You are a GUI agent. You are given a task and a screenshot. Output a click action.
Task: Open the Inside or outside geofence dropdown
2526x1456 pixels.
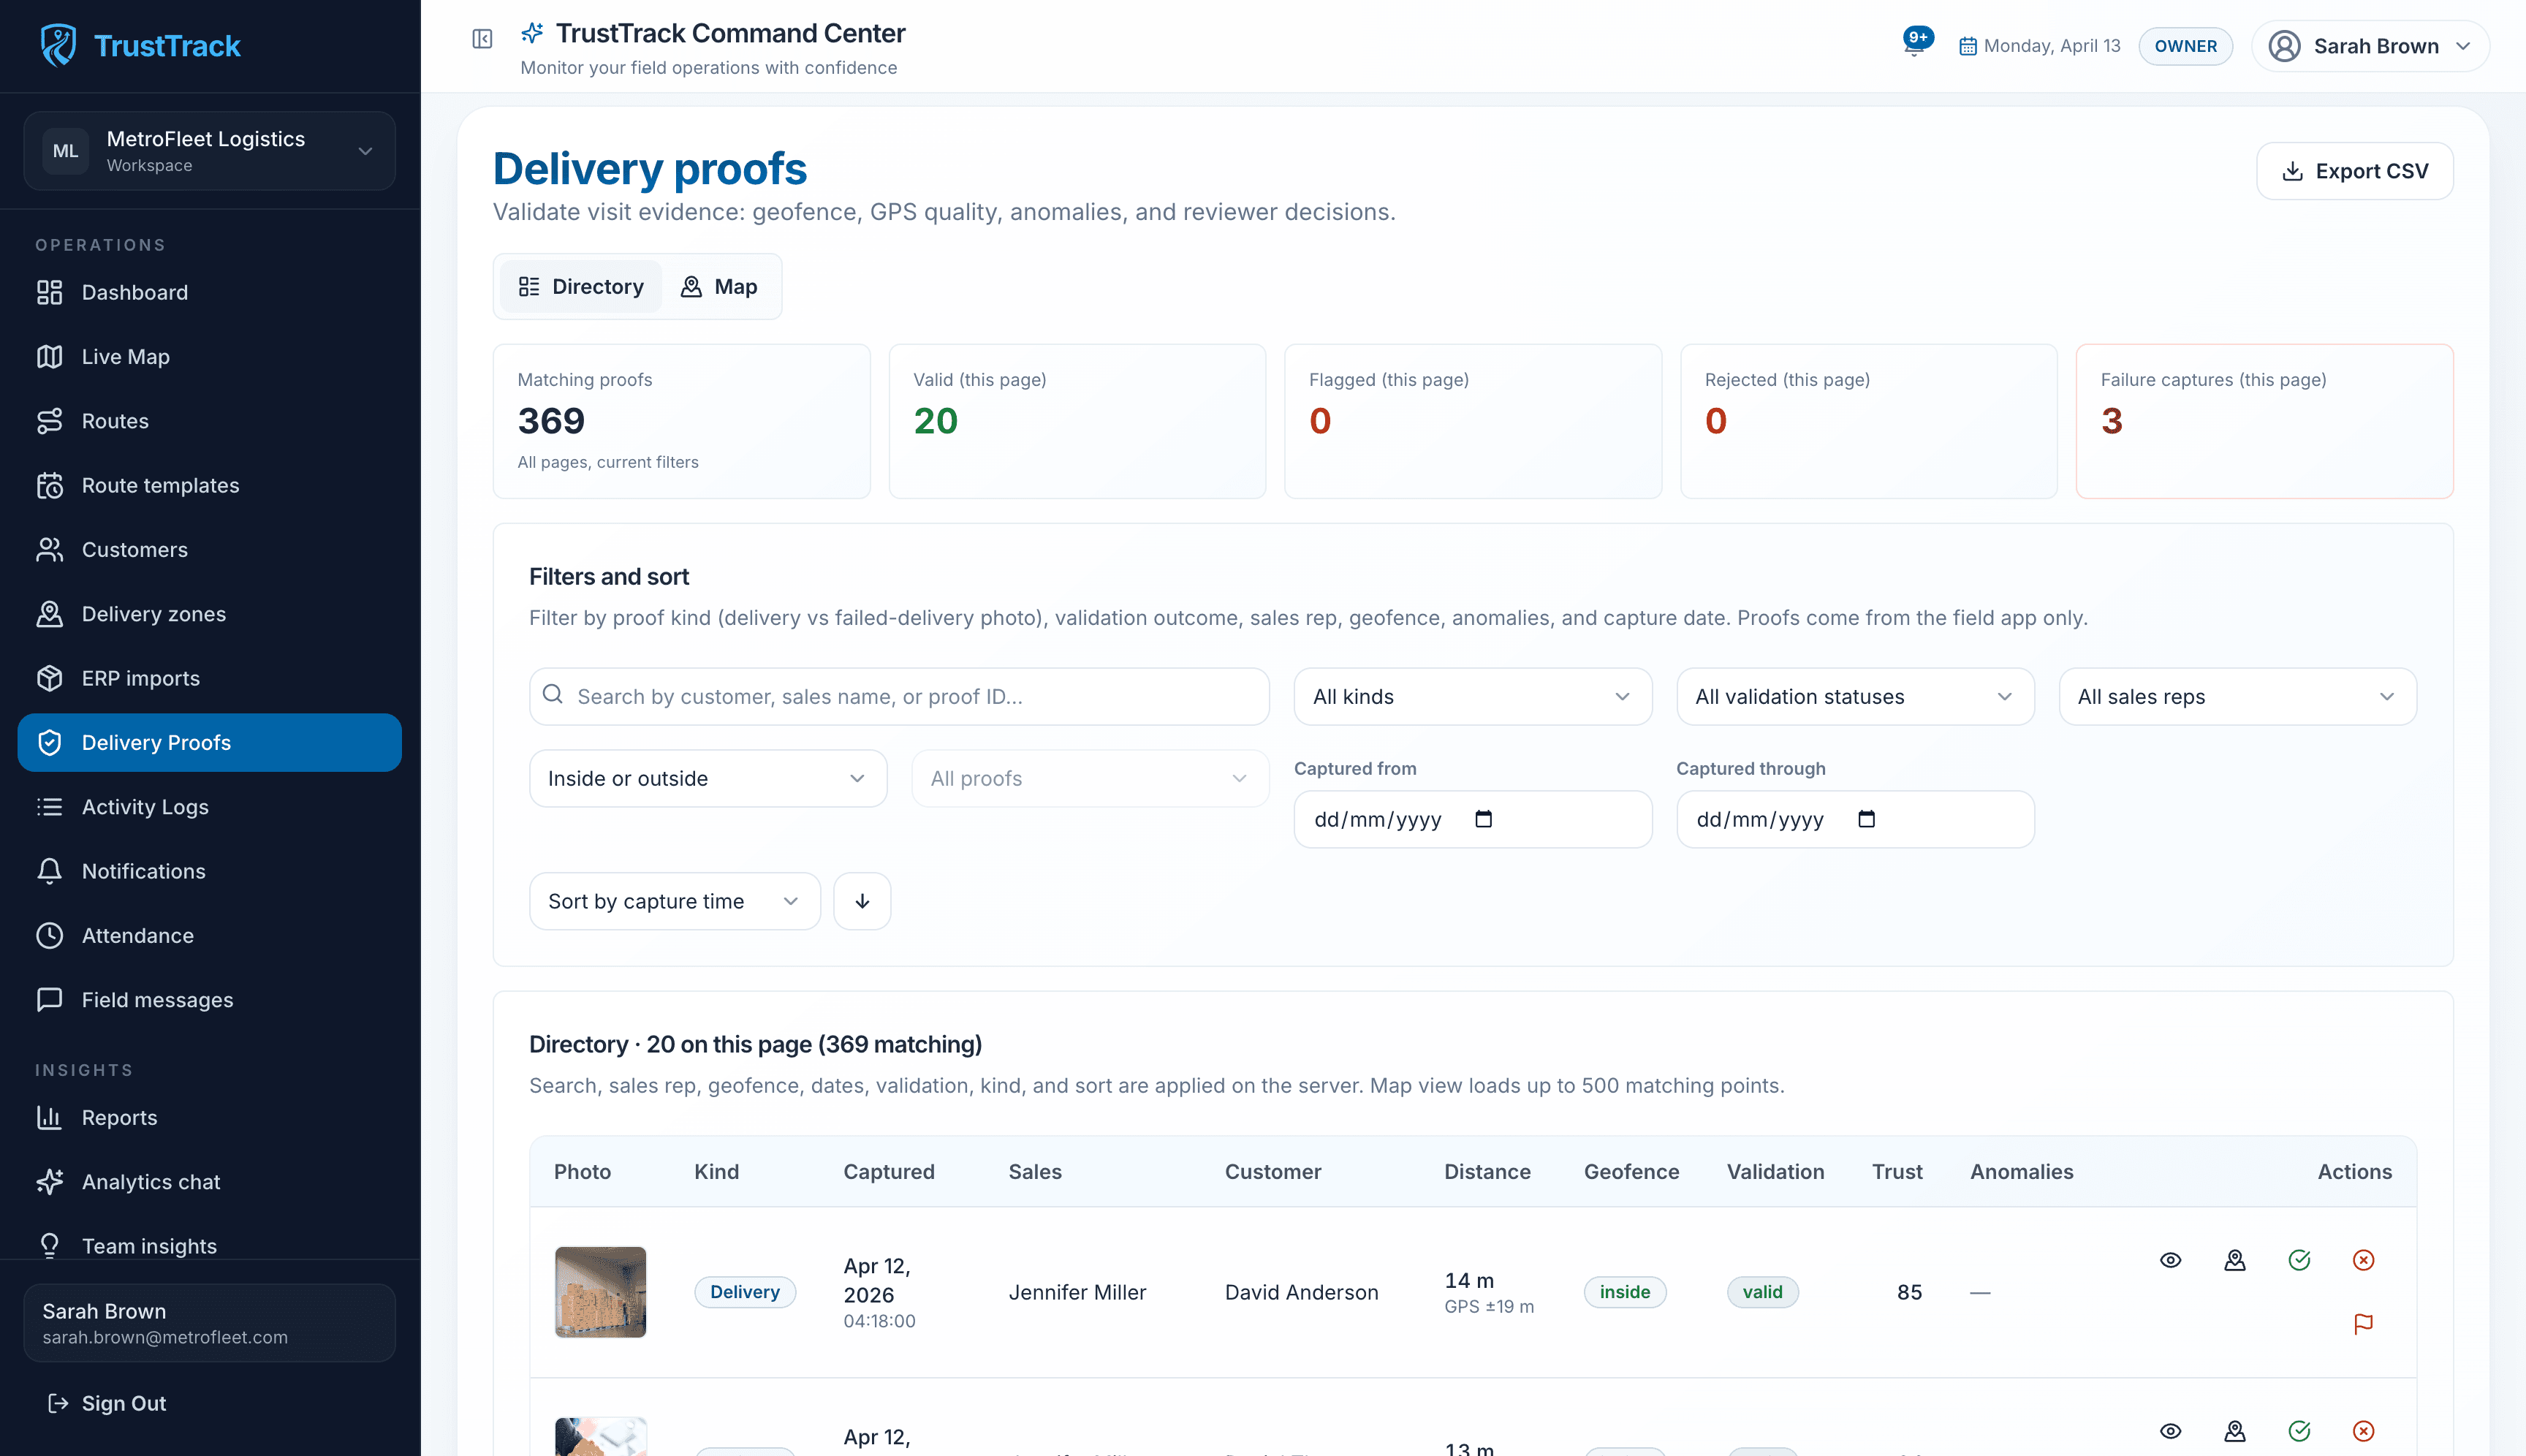click(708, 779)
